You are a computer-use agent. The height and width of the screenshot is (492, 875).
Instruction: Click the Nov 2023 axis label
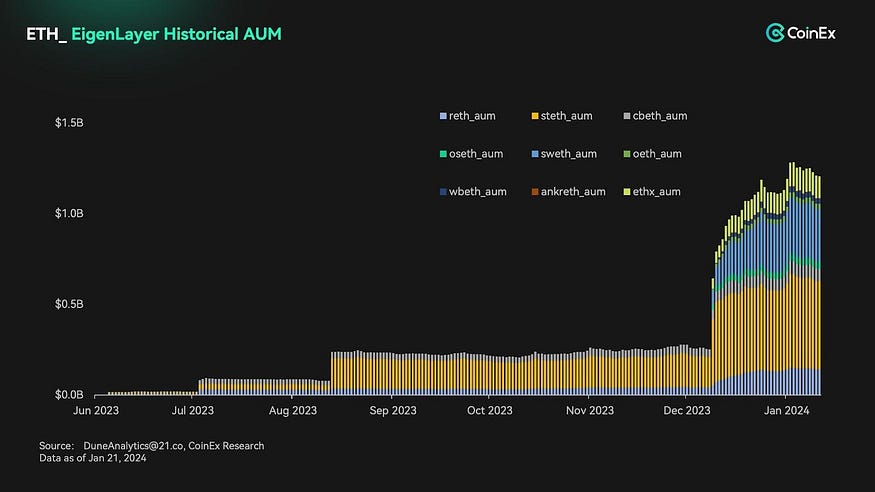(590, 411)
